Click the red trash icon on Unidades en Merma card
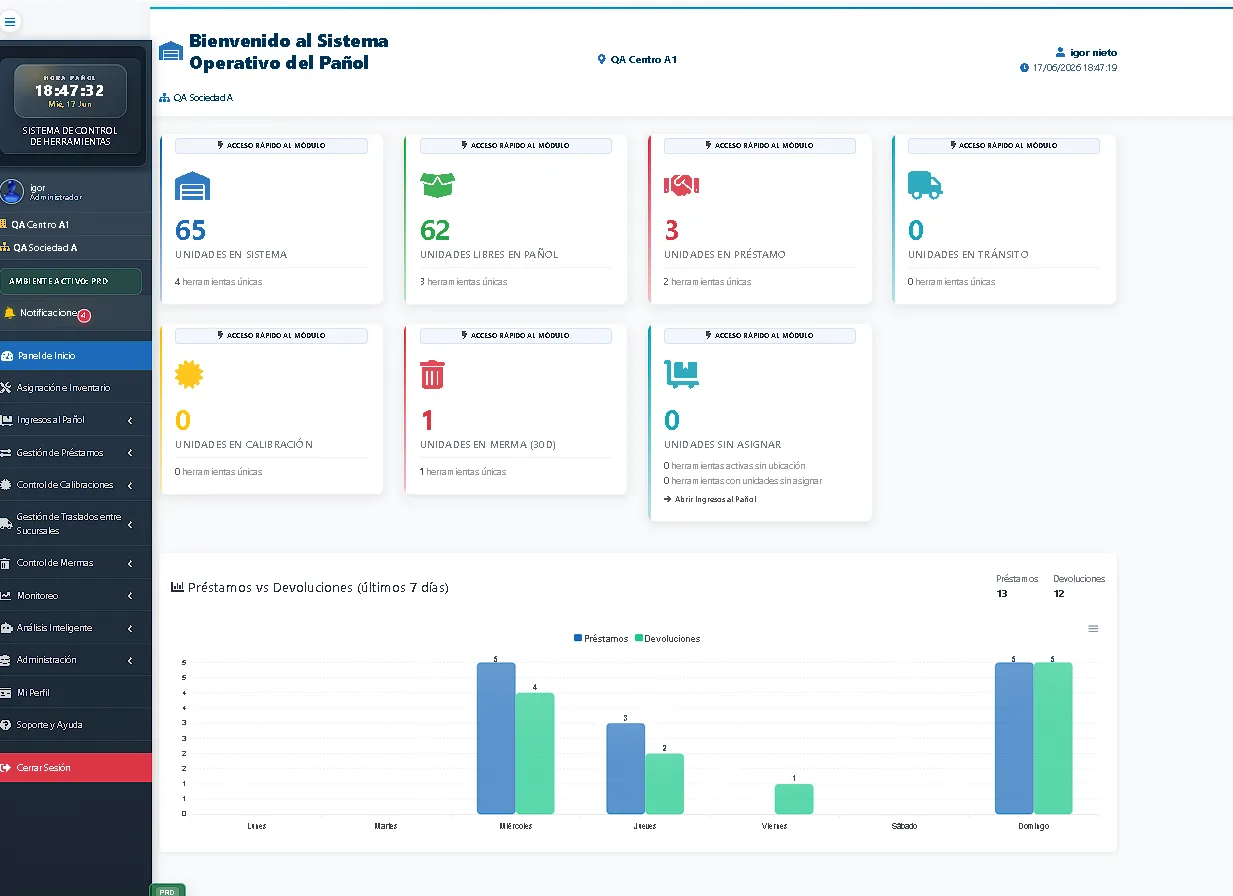 (432, 375)
